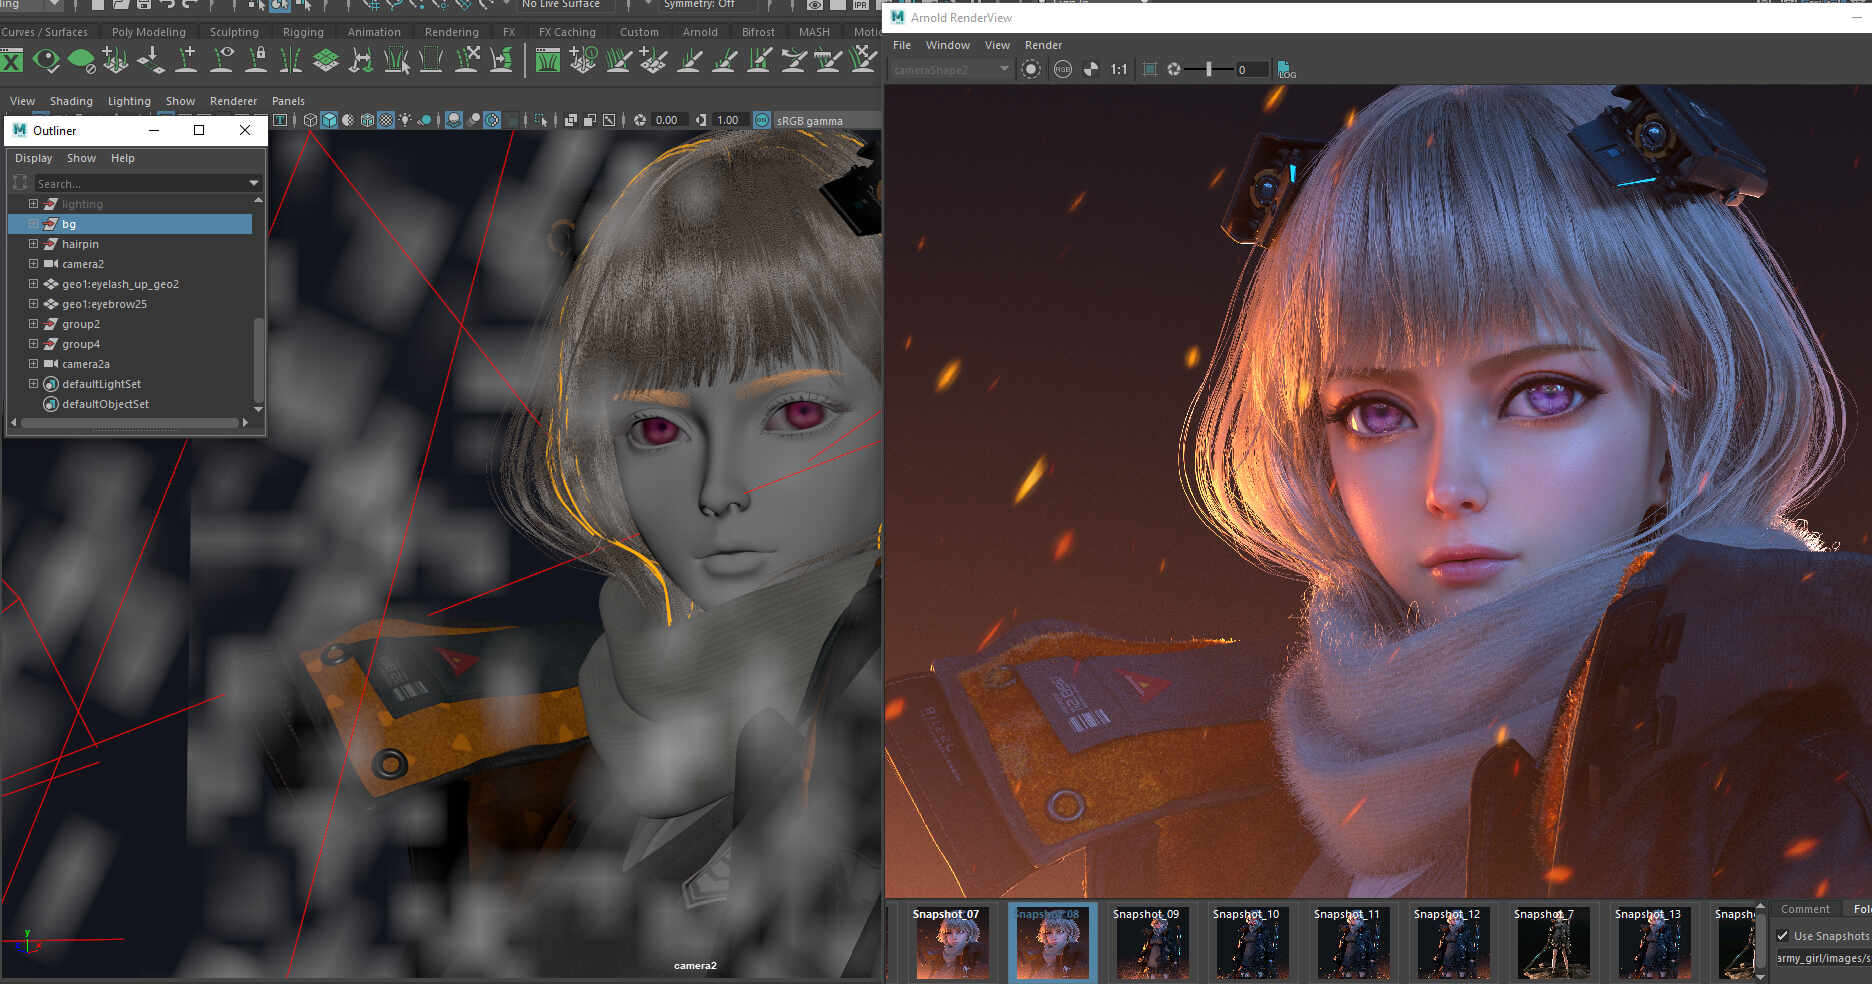Switch to the Arnold shelf tab
Screen dimensions: 1872x984
coord(700,32)
